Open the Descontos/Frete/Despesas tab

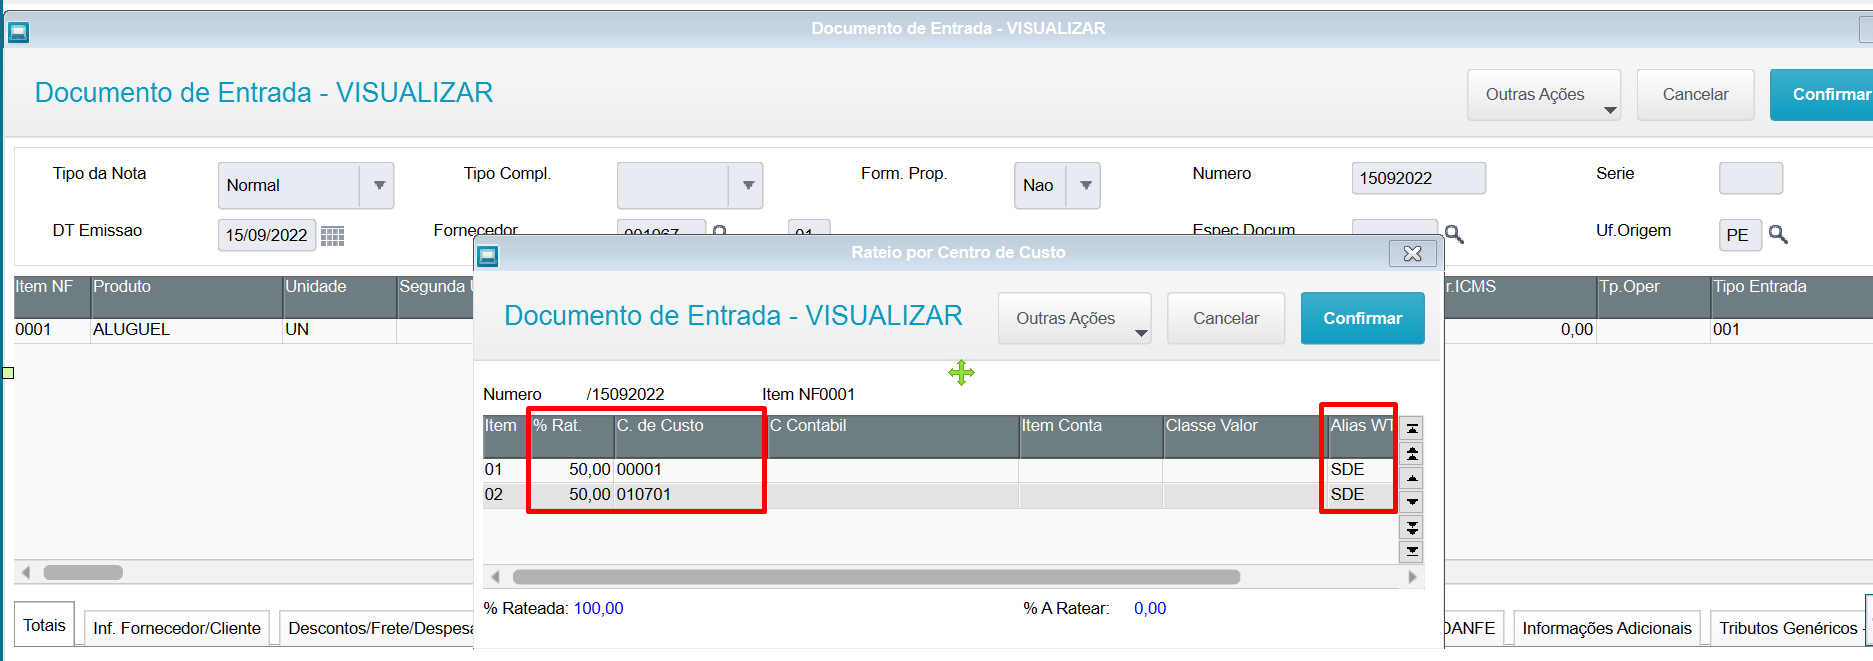click(379, 628)
